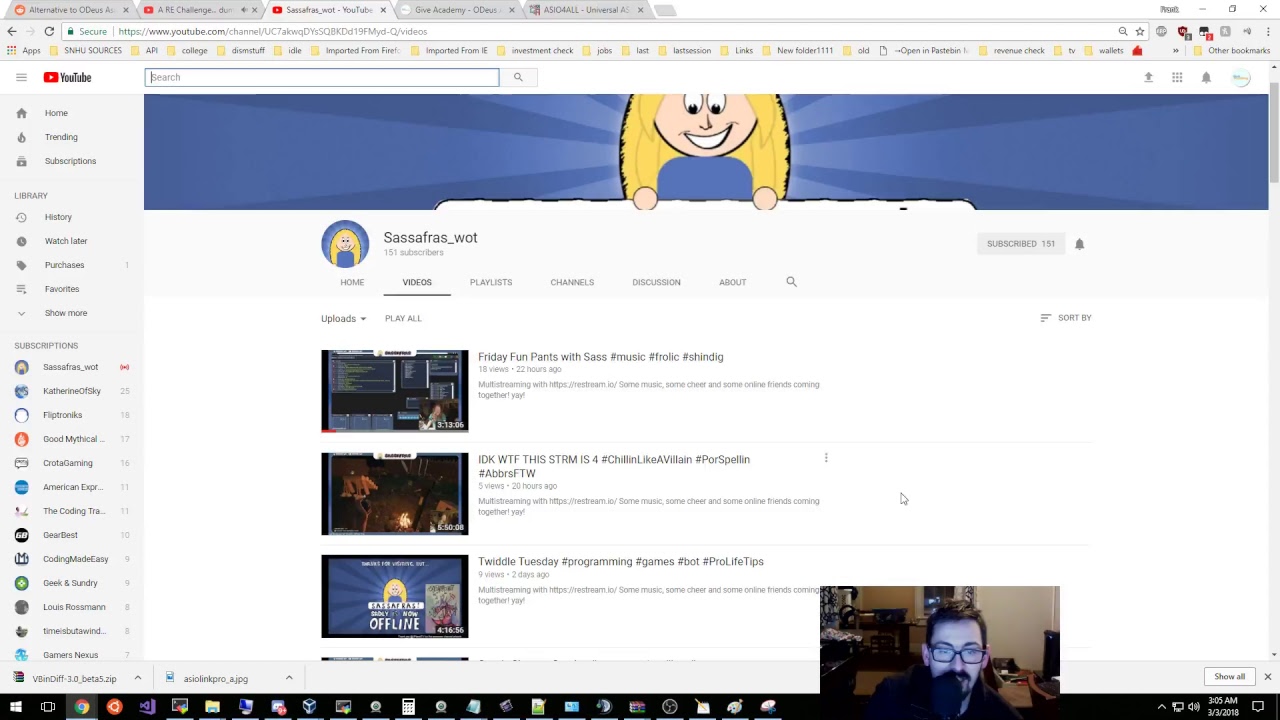Image resolution: width=1280 pixels, height=720 pixels.
Task: Open the account avatar menu
Action: tap(1241, 77)
